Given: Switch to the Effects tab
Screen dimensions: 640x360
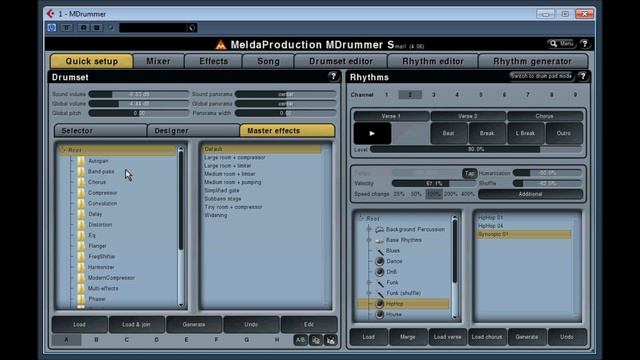Looking at the screenshot, I should [x=213, y=61].
